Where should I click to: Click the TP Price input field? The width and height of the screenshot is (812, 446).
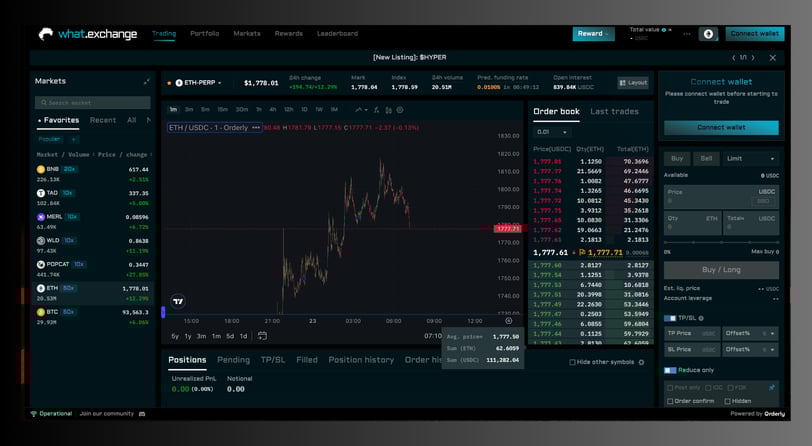click(692, 334)
